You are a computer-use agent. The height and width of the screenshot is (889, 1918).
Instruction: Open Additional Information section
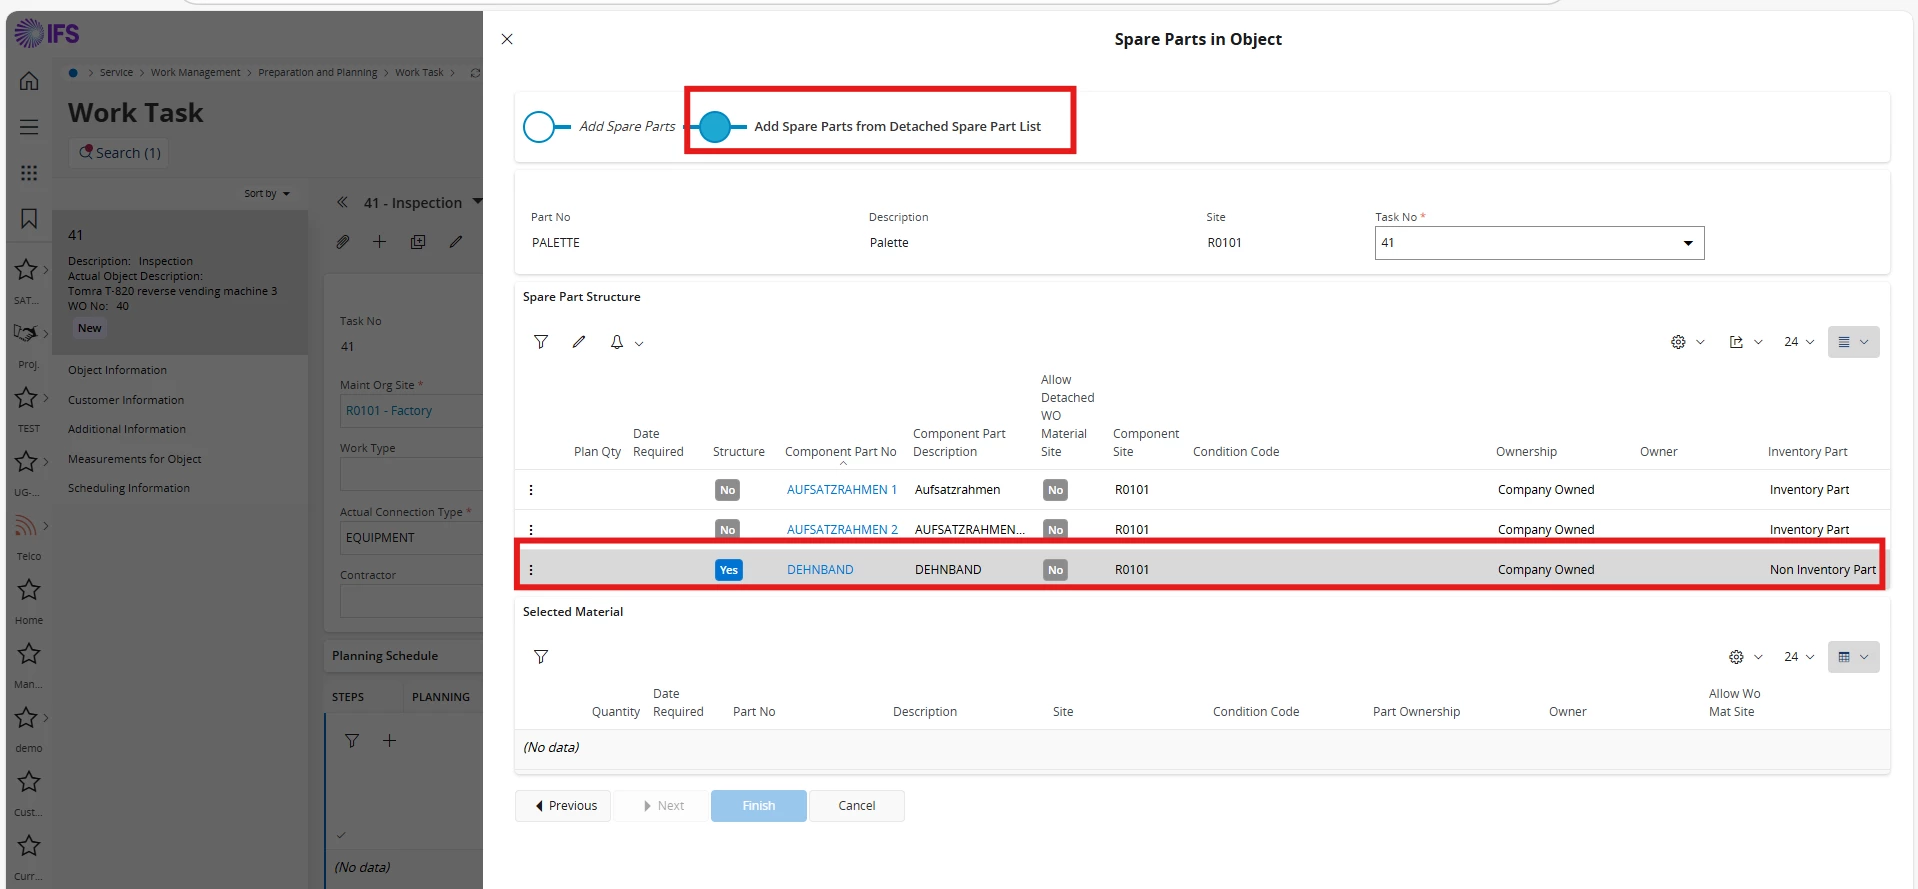pyautogui.click(x=127, y=429)
